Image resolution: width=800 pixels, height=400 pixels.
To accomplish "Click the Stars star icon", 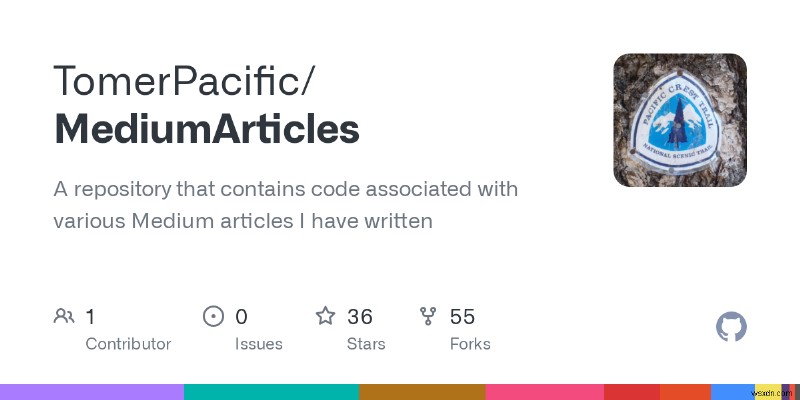I will (325, 317).
